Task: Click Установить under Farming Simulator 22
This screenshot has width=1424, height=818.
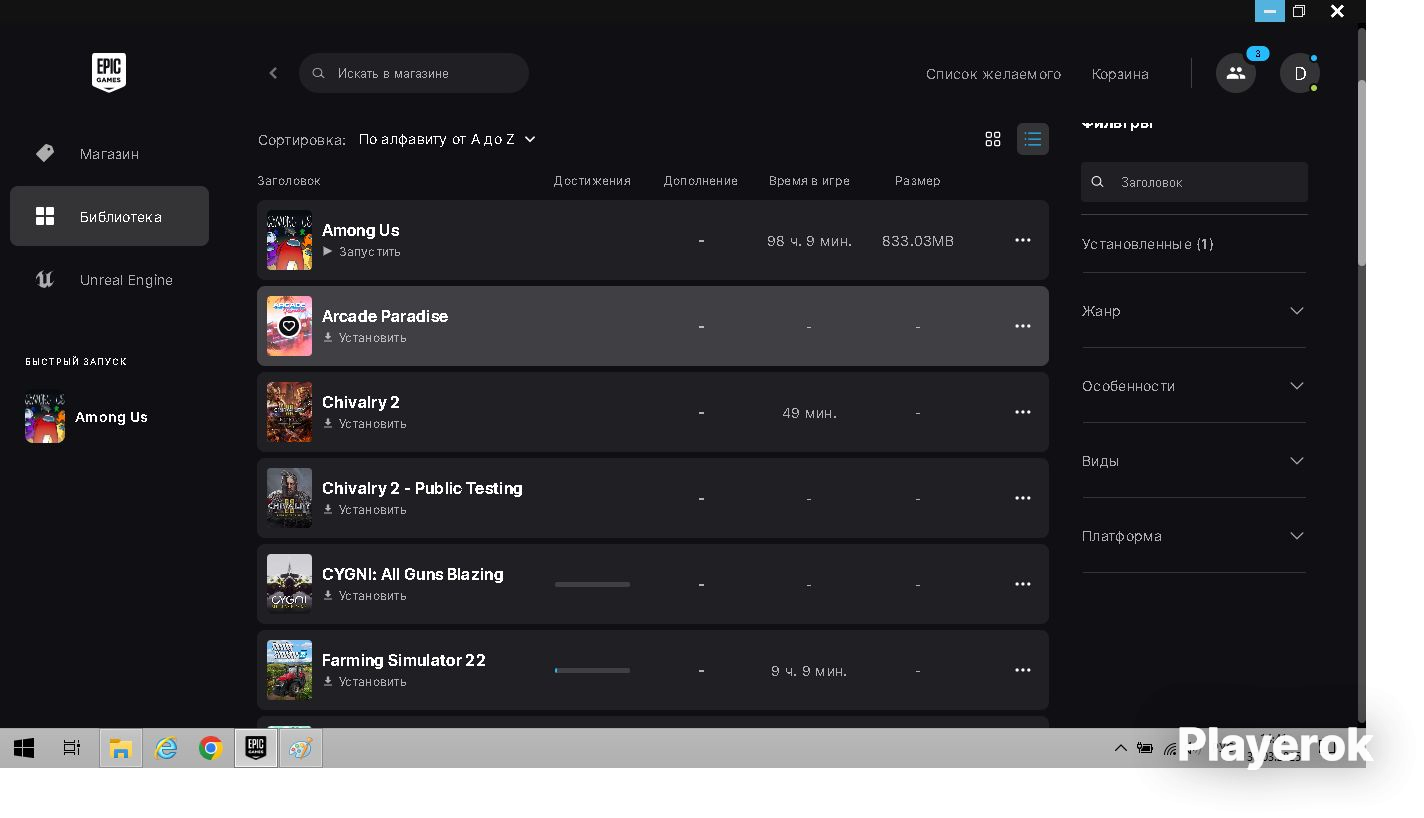Action: click(365, 682)
